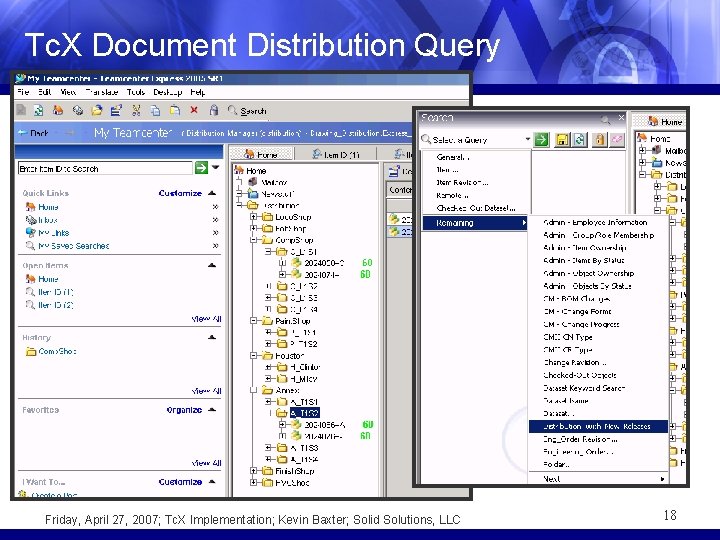Screen dimensions: 720x540
Task: Click the Cut scissors toolbar icon
Action: pos(136,110)
